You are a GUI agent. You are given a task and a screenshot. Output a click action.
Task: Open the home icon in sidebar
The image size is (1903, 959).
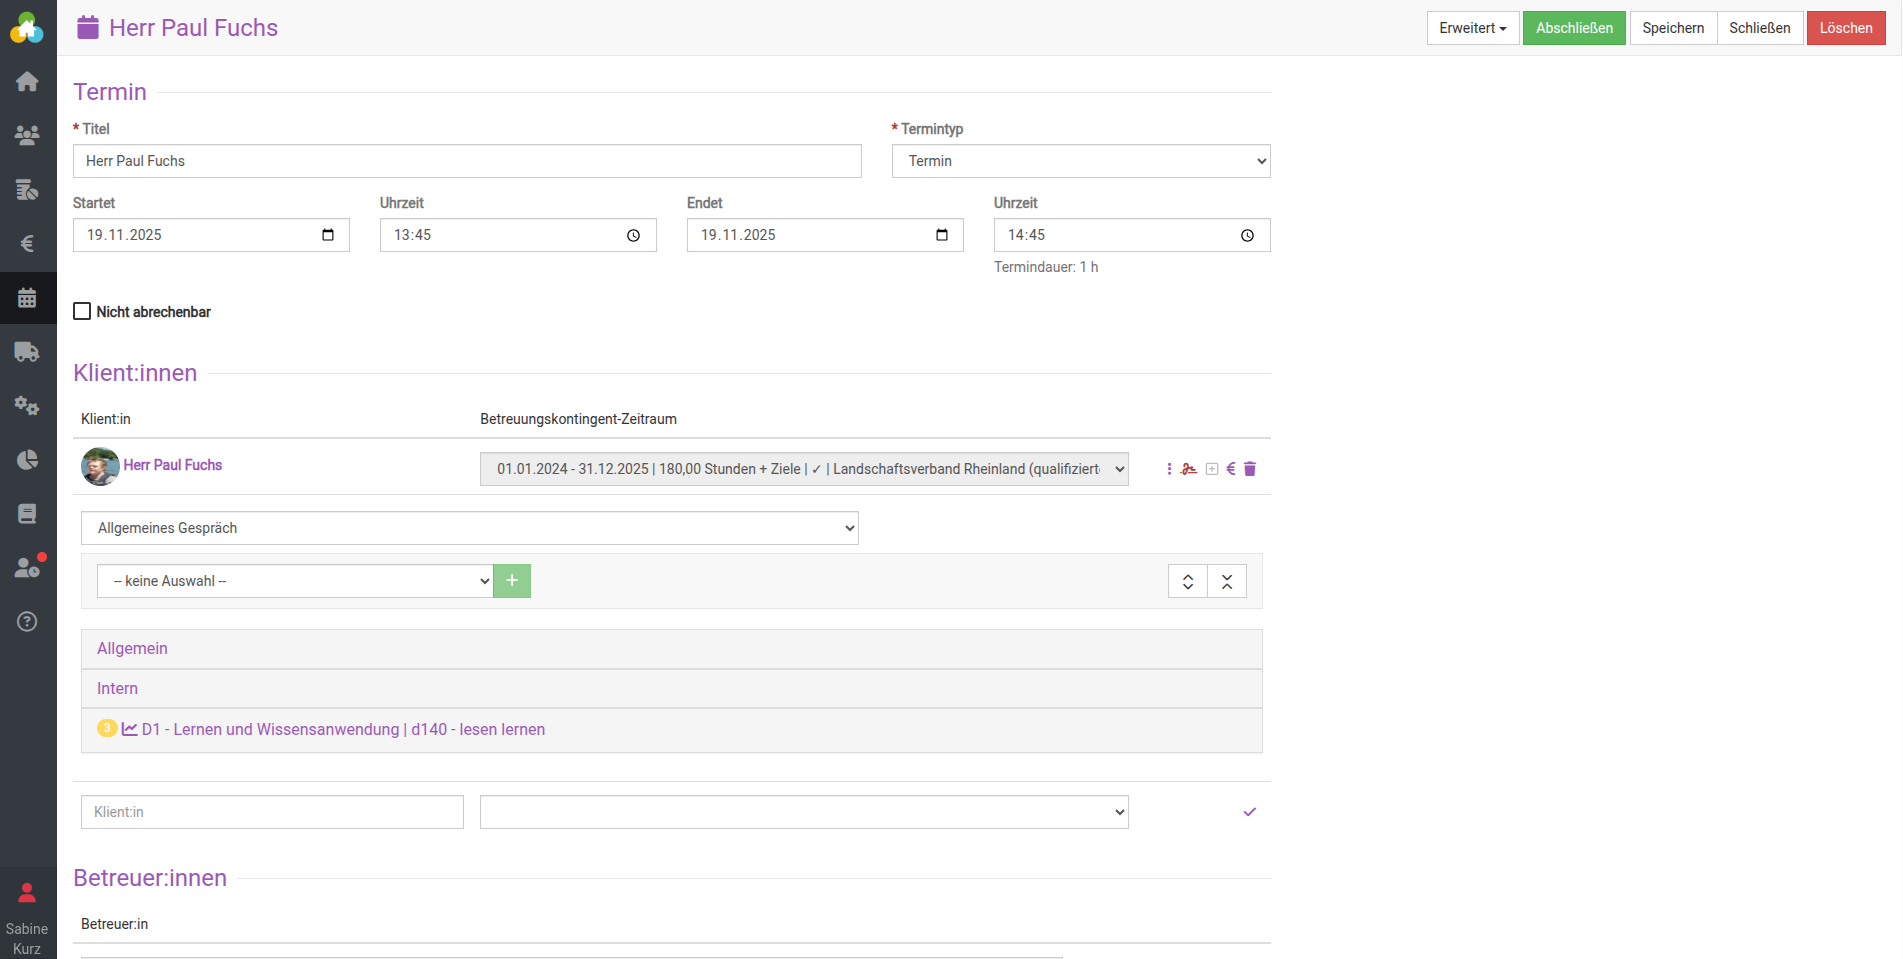pos(27,82)
